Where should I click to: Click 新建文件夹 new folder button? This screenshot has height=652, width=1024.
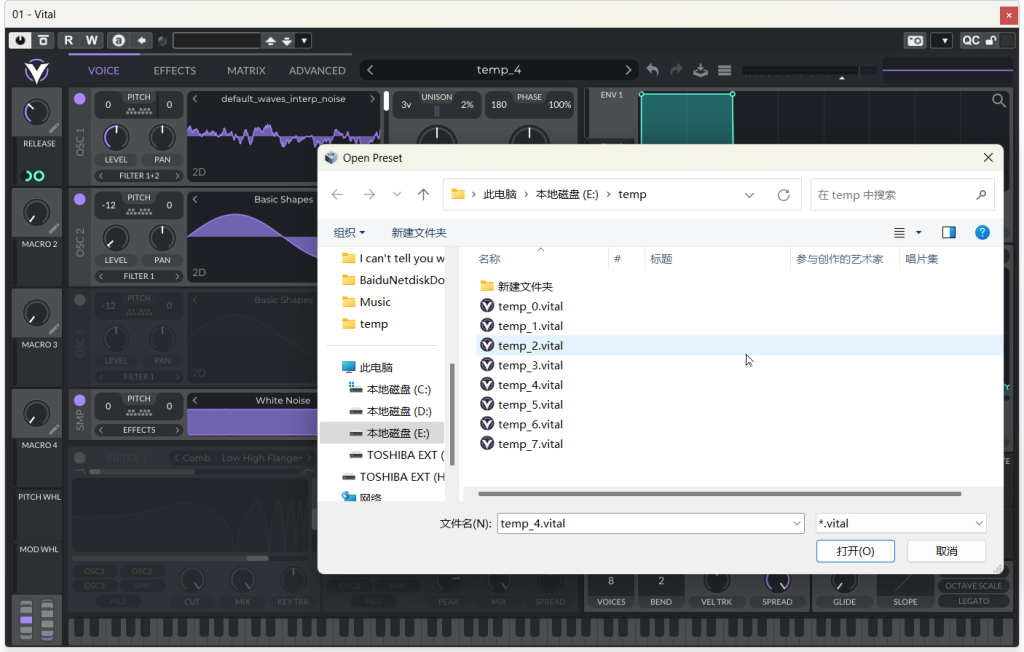pyautogui.click(x=419, y=233)
